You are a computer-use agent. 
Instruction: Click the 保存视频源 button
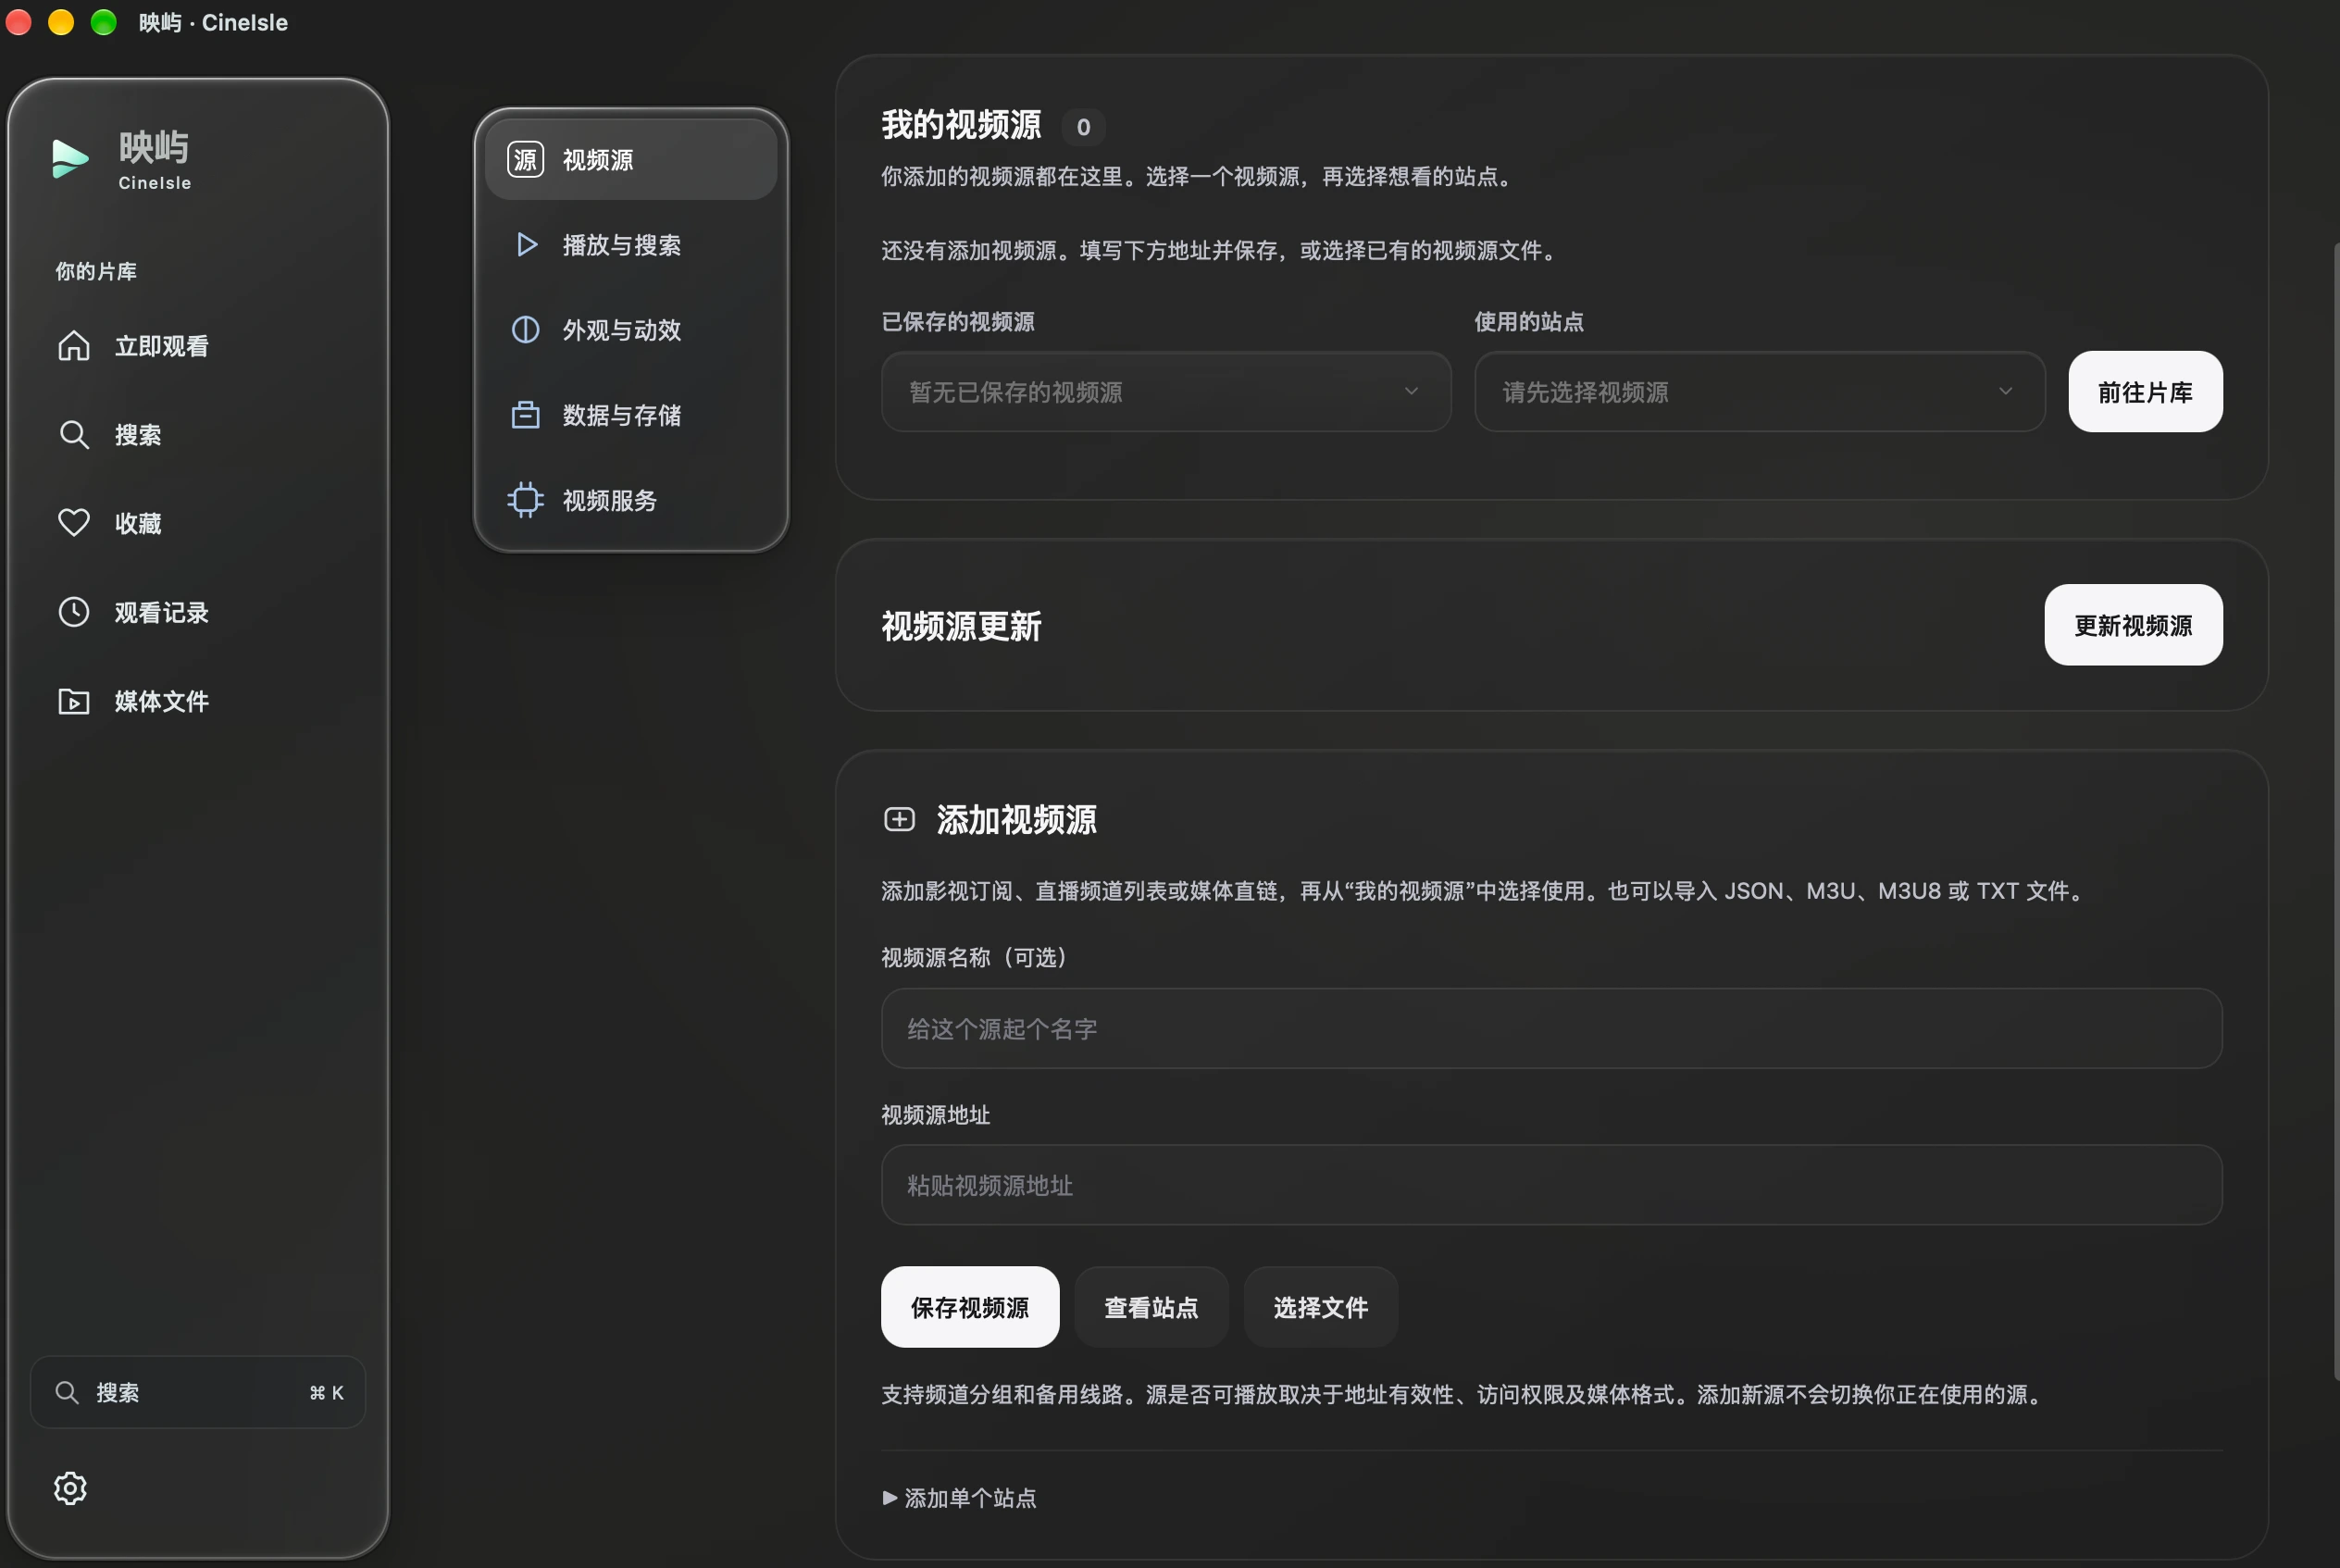point(970,1307)
